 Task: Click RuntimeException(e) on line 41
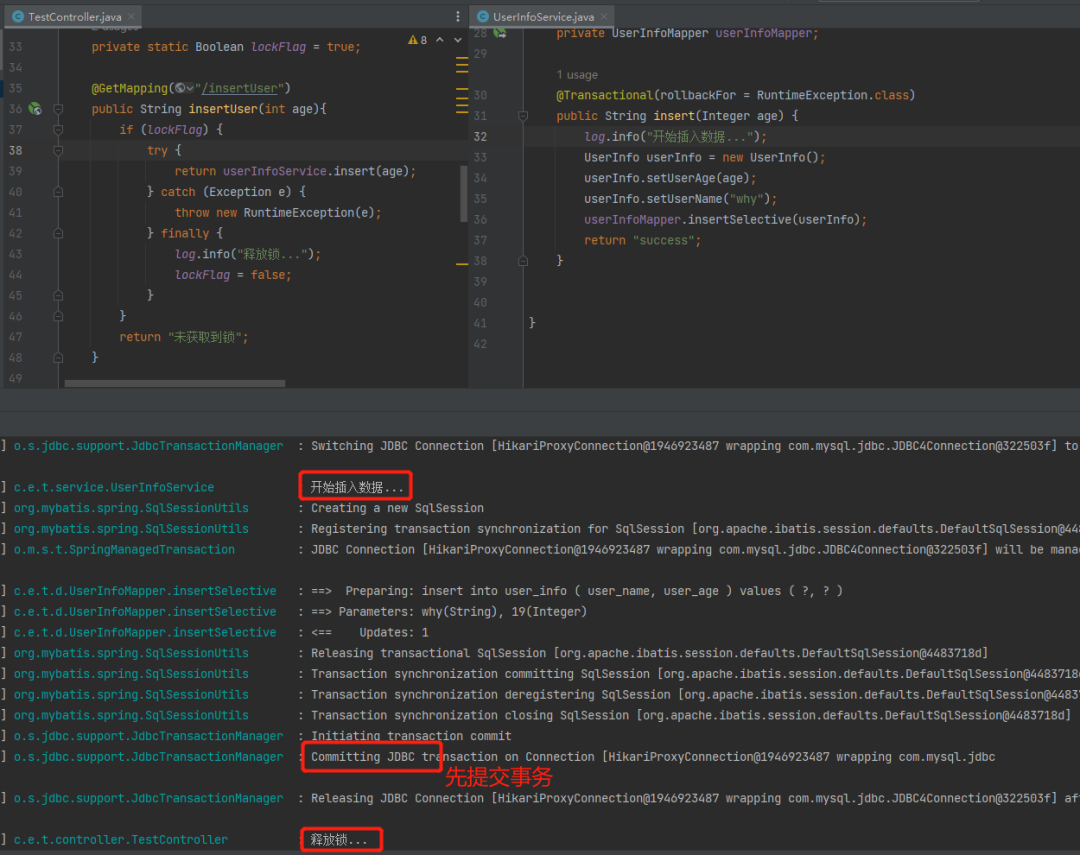311,213
